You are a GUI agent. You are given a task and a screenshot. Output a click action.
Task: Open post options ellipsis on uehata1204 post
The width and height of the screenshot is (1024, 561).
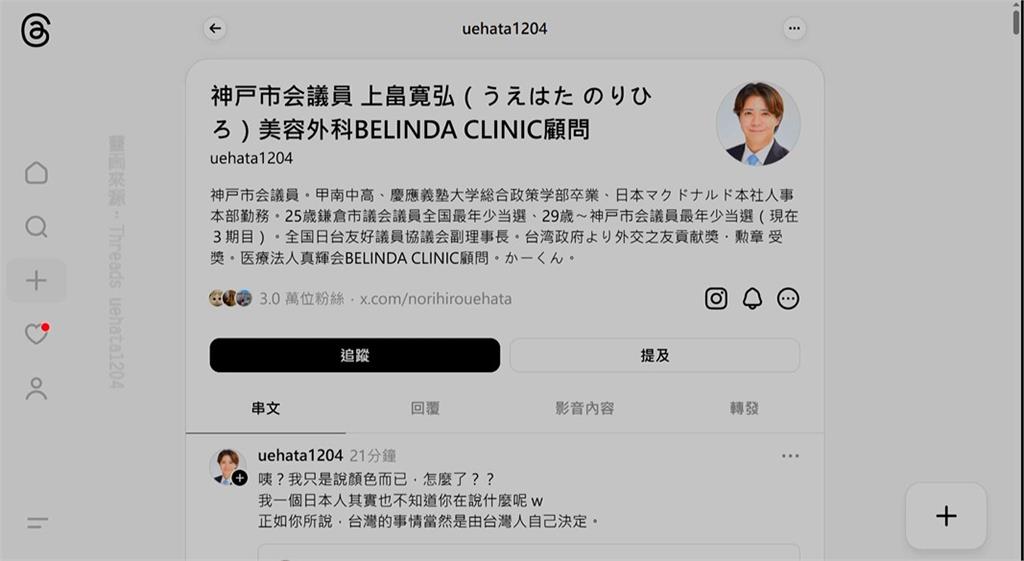[x=790, y=456]
